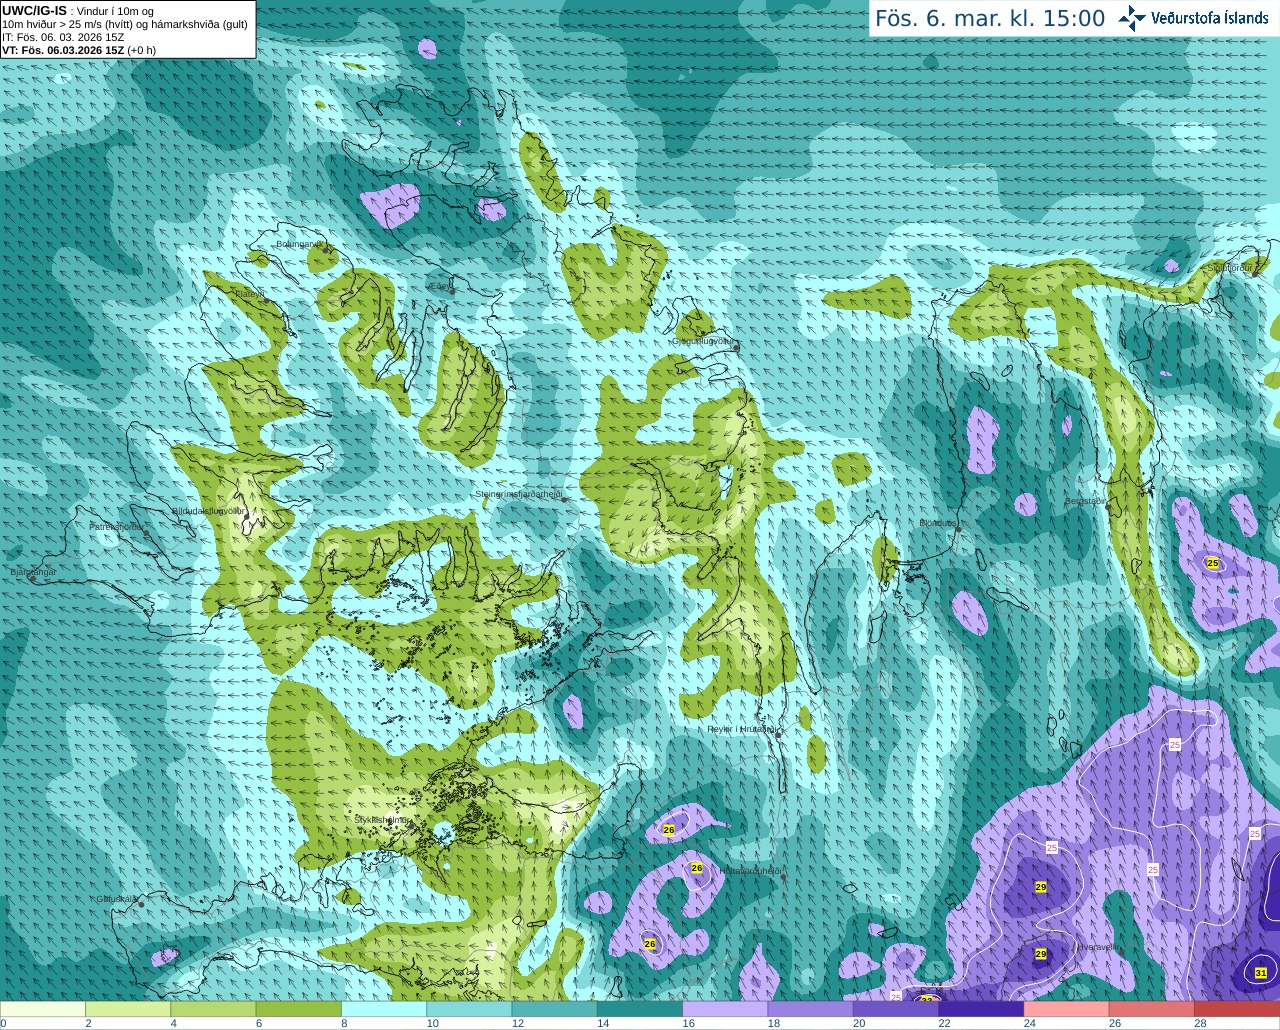Click the Steingrímsfjarðarheiði station label
Screen dimensions: 1280x1030
click(519, 494)
